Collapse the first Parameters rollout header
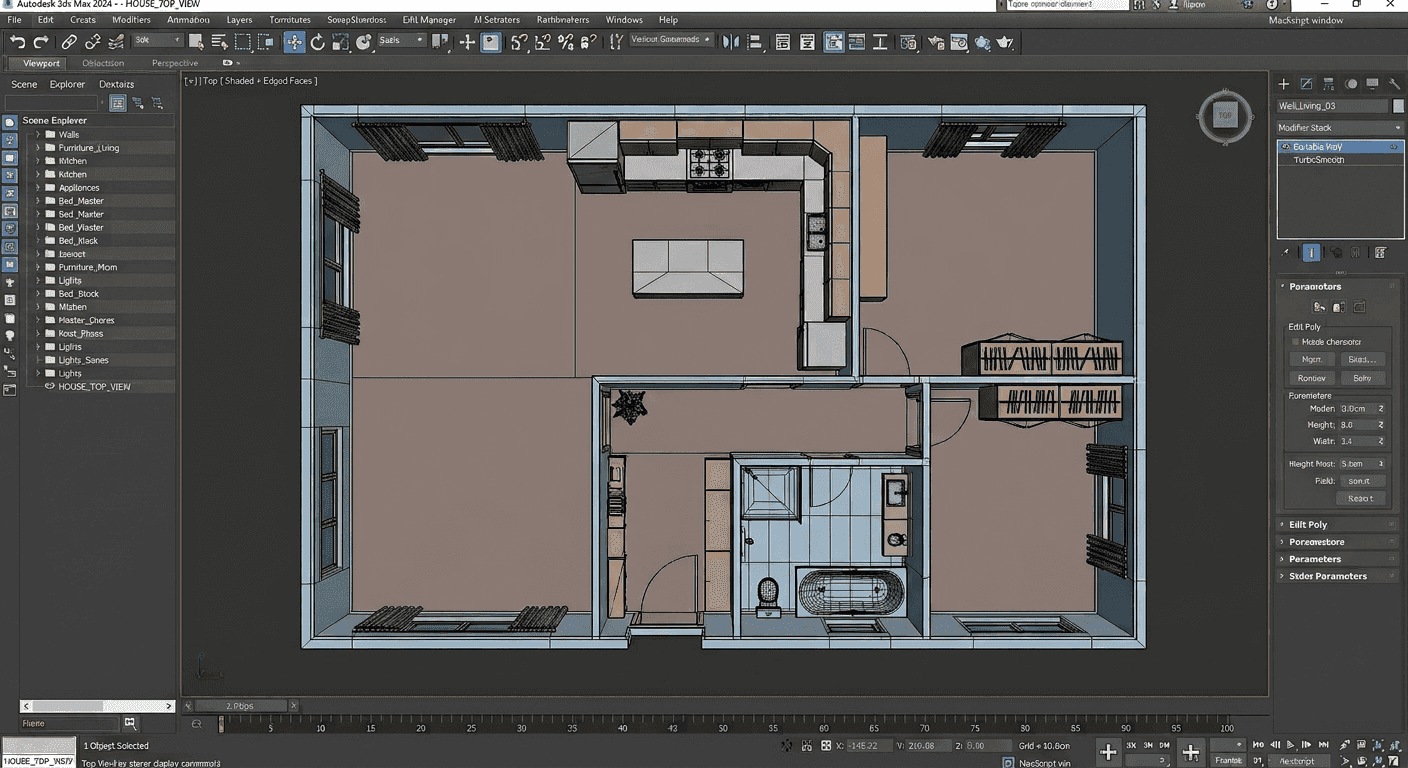Screen dimensions: 1408x768 (1336, 286)
